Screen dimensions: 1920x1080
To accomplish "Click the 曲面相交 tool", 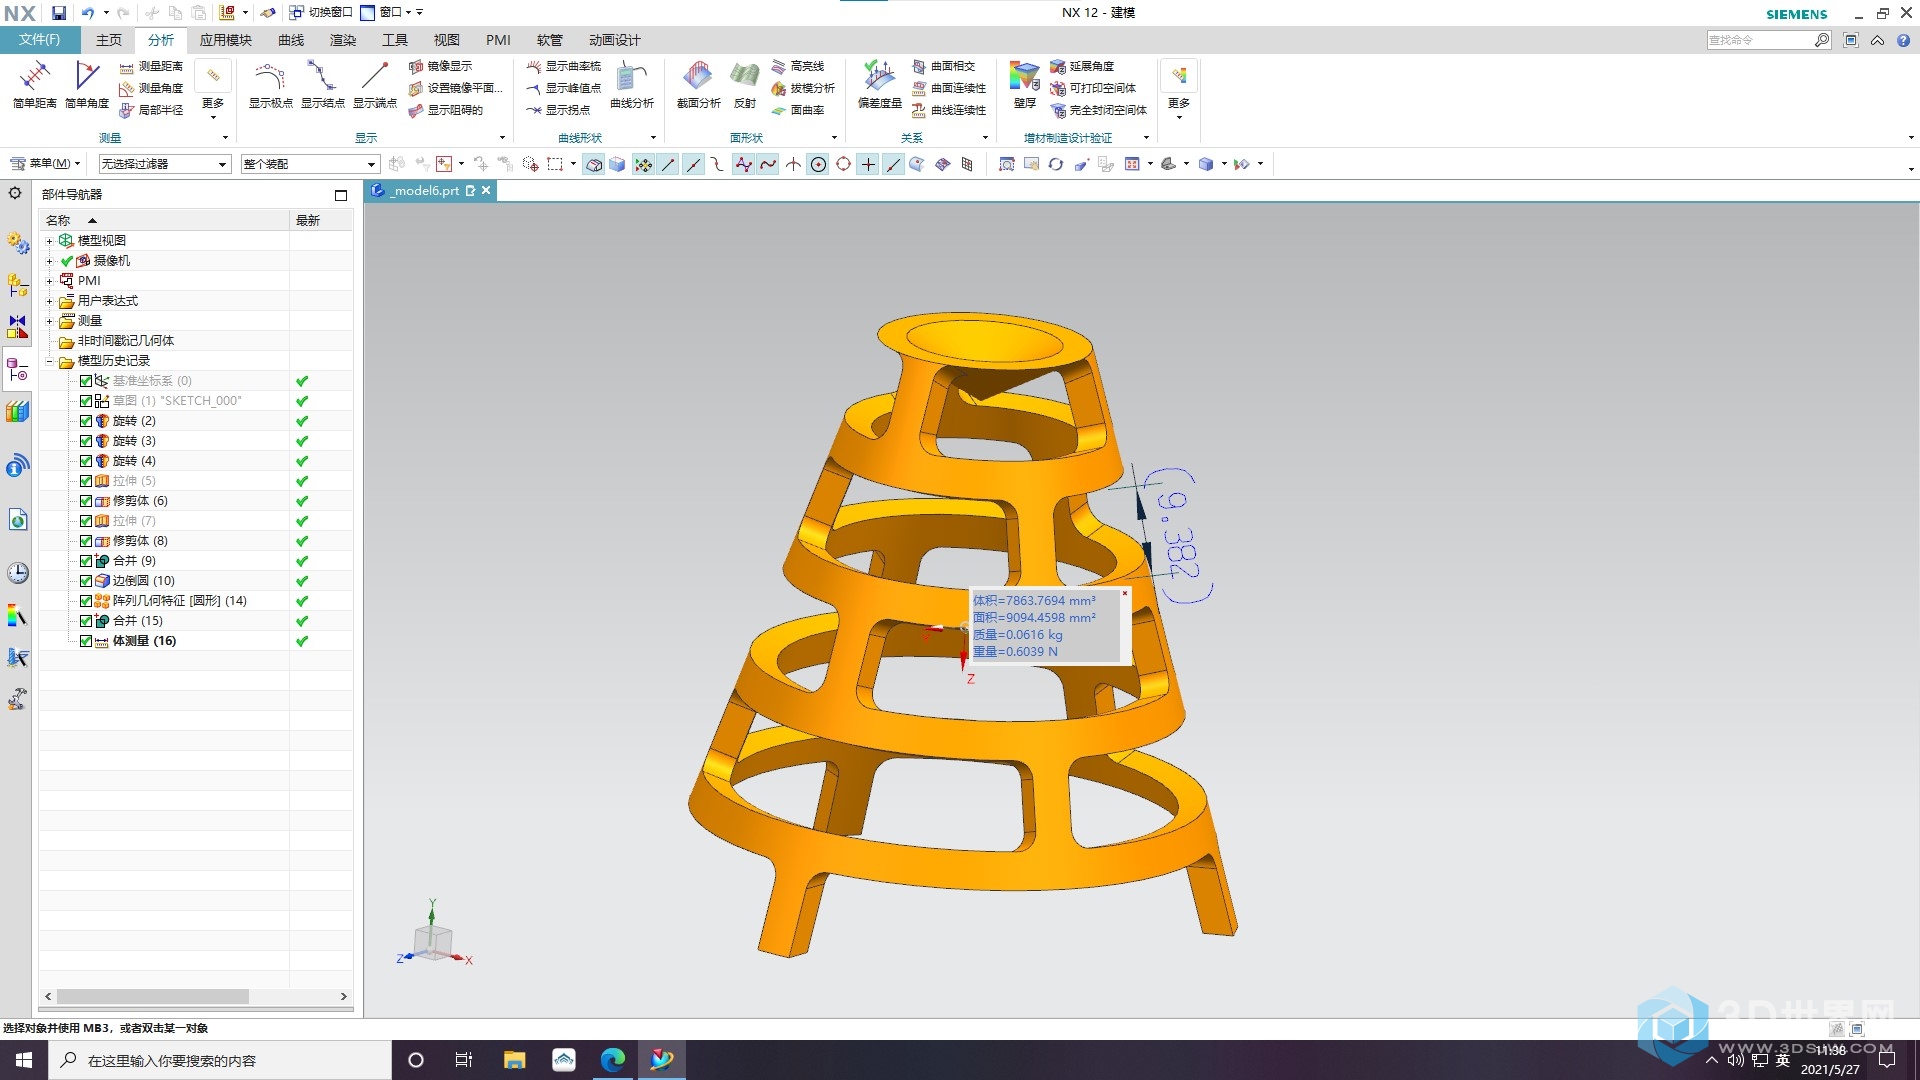I will pos(944,66).
